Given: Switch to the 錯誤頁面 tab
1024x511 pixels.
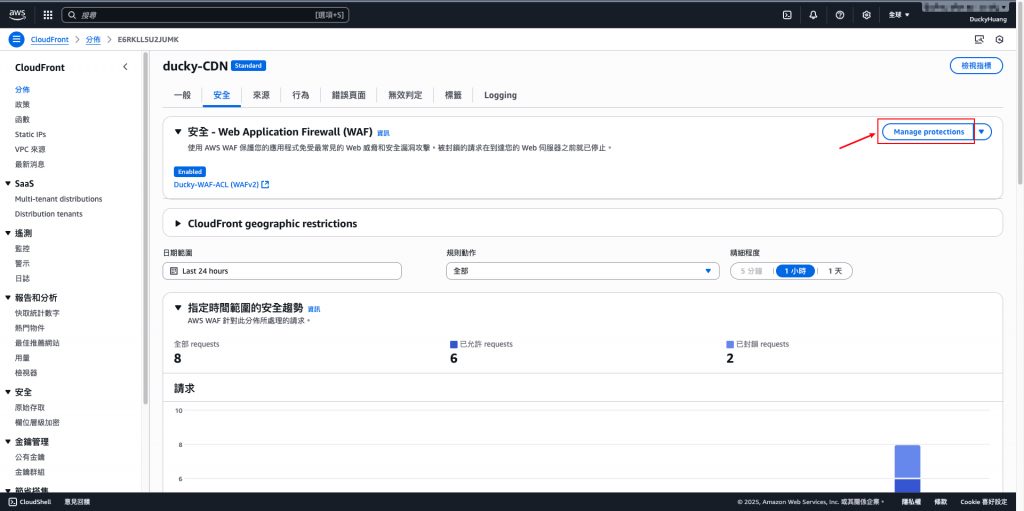Looking at the screenshot, I should coord(349,95).
